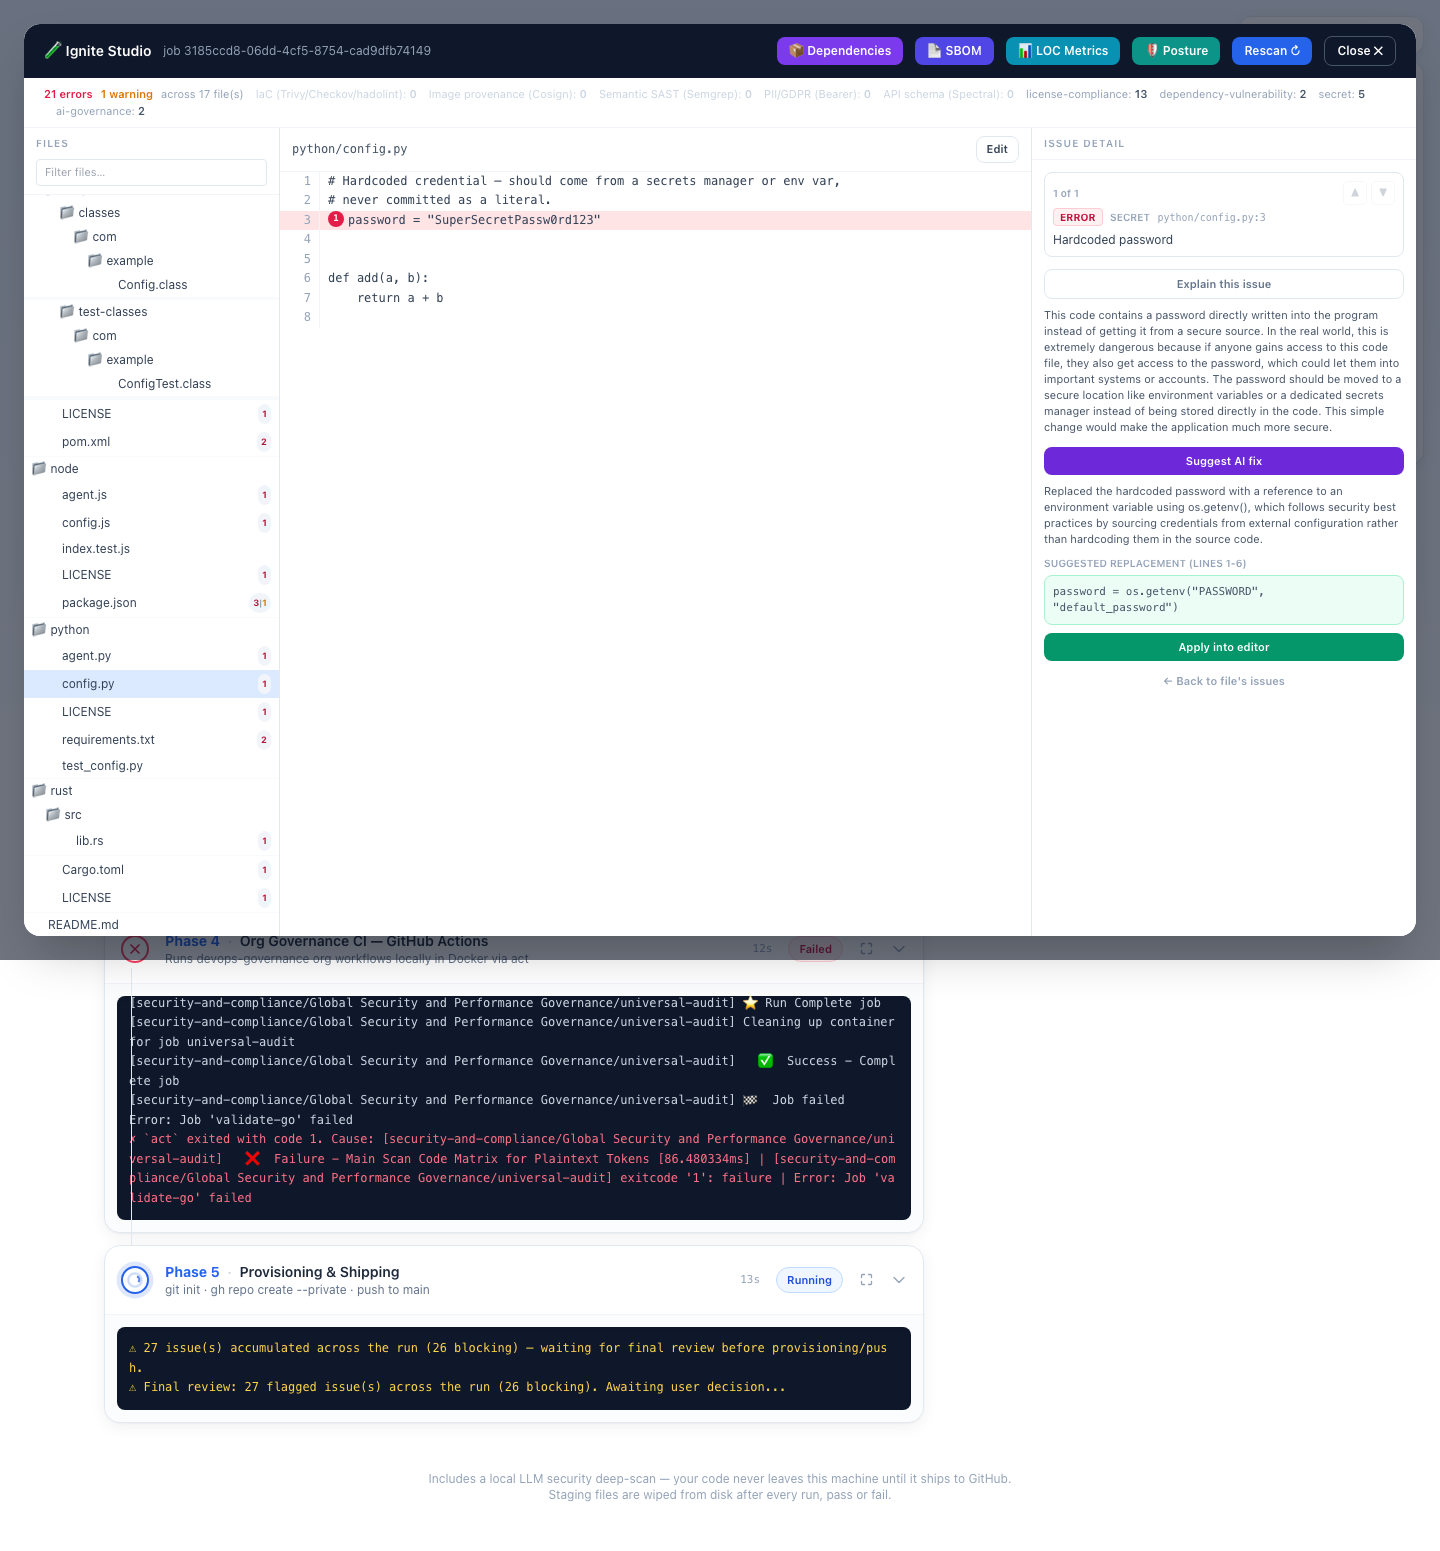The height and width of the screenshot is (1551, 1440).
Task: Click folder icon beside classes com
Action: 81,237
